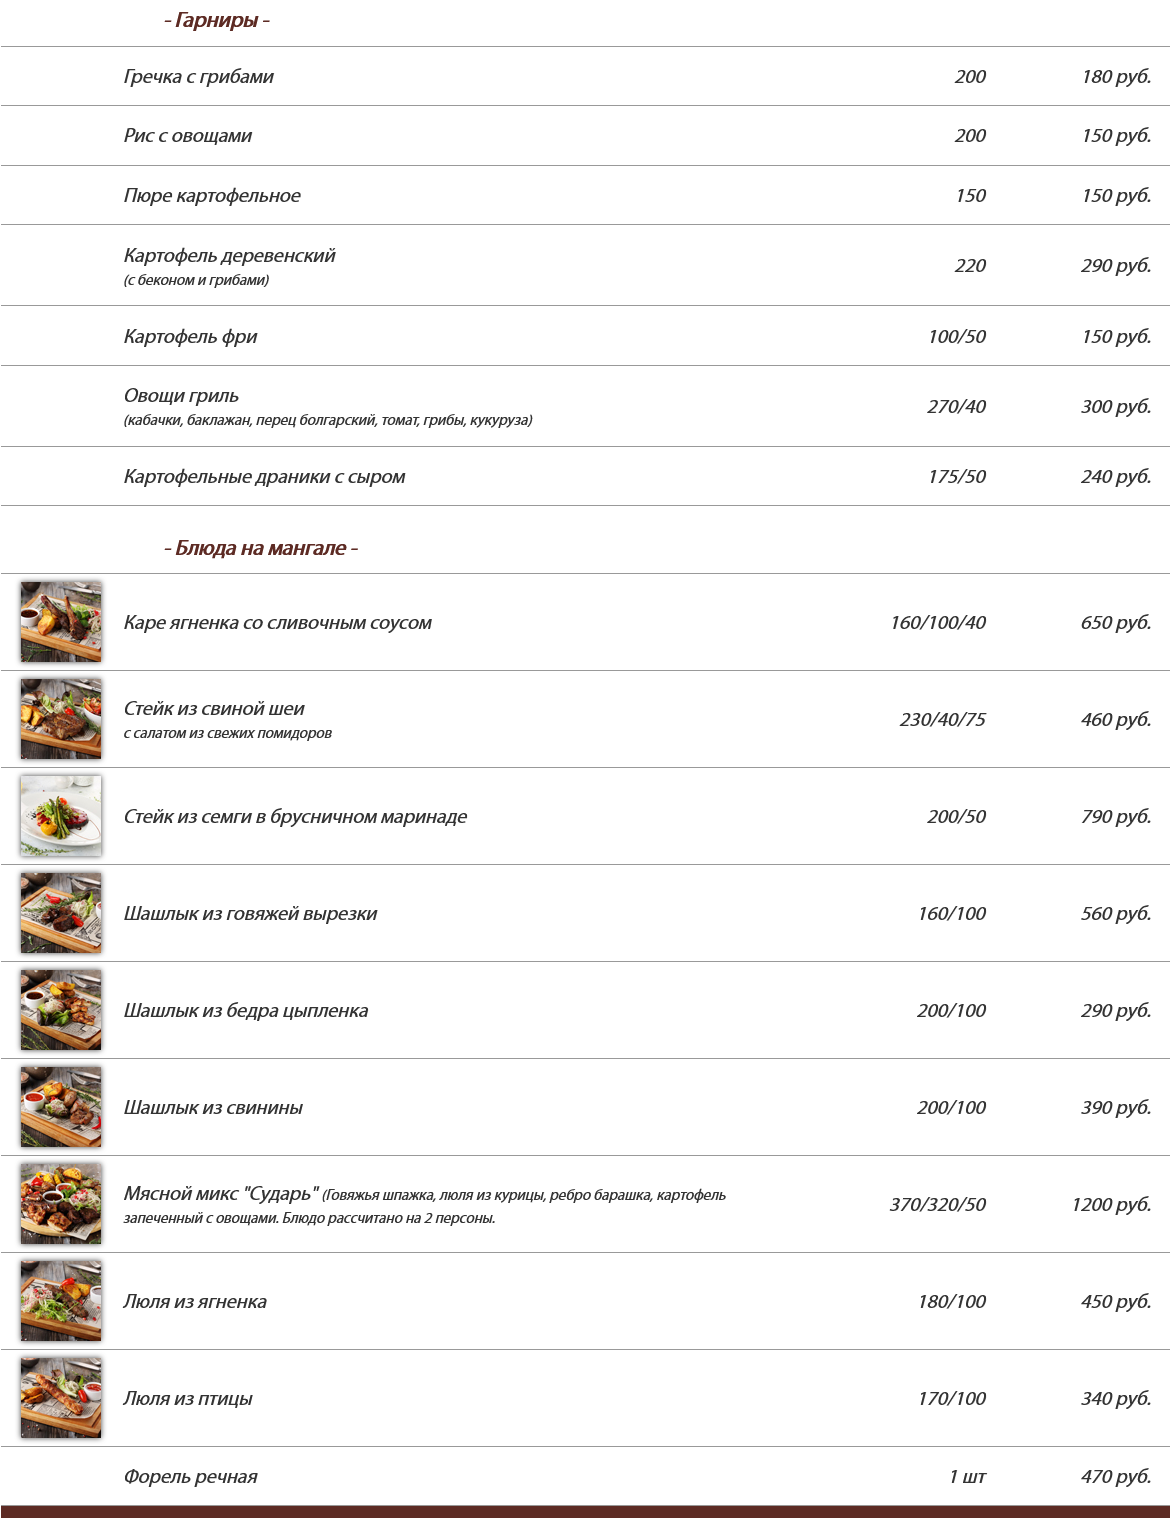The image size is (1170, 1518).
Task: Open the Стейк из свиной шеи photo
Action: click(x=61, y=719)
